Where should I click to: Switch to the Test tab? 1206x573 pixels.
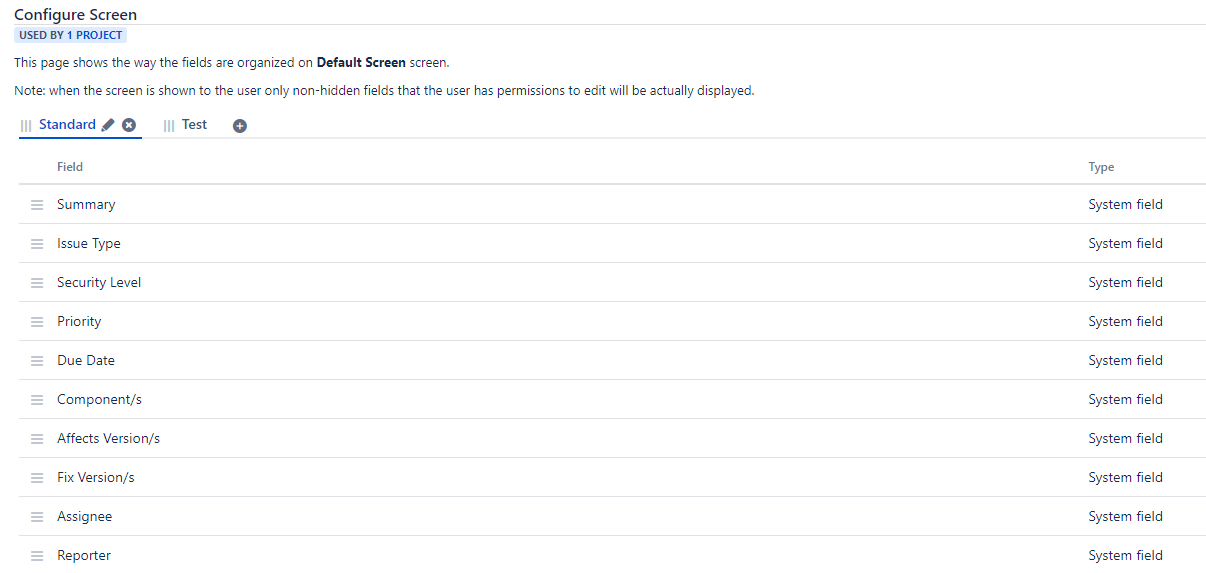pyautogui.click(x=194, y=125)
